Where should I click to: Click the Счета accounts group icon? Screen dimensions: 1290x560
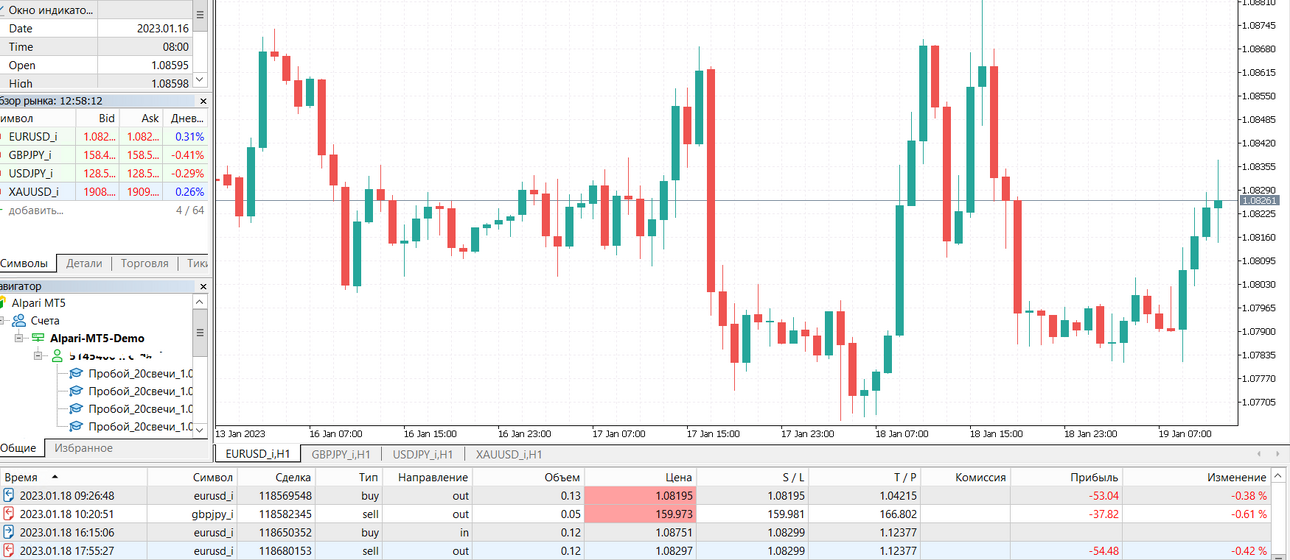19,321
